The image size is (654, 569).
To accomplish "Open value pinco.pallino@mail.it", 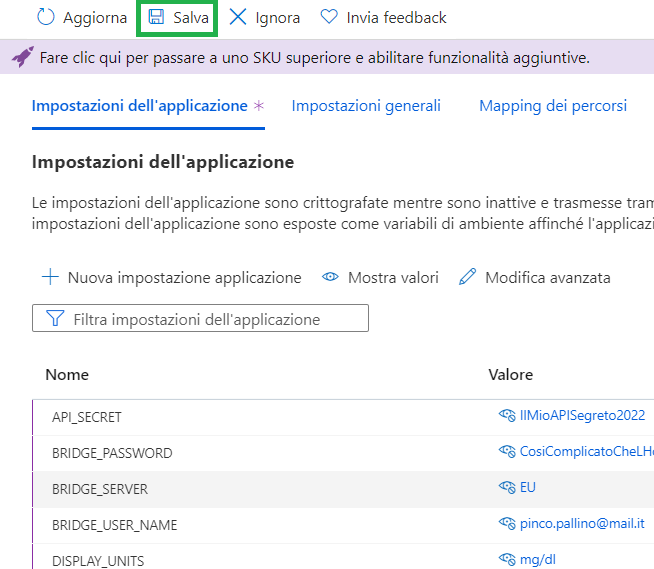I will coord(582,523).
